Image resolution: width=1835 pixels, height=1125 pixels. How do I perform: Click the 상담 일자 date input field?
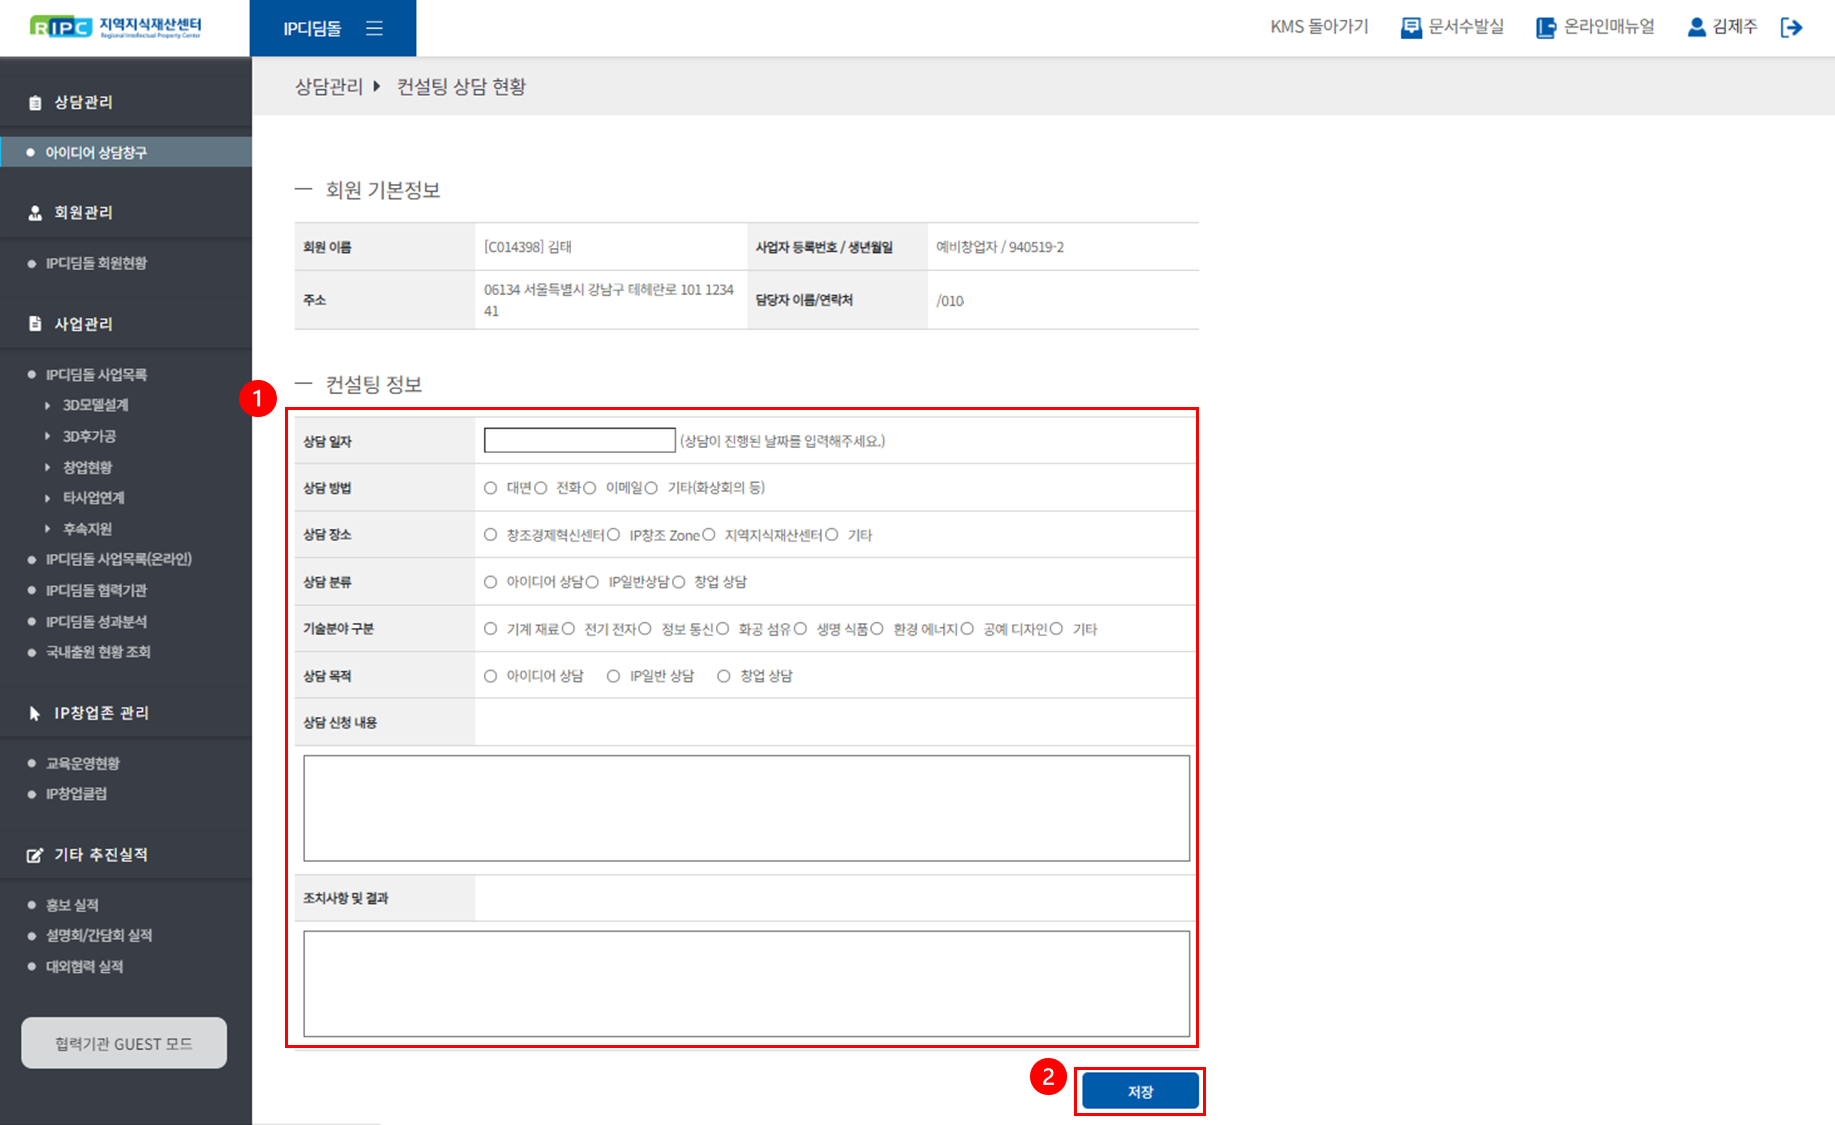[x=579, y=440]
